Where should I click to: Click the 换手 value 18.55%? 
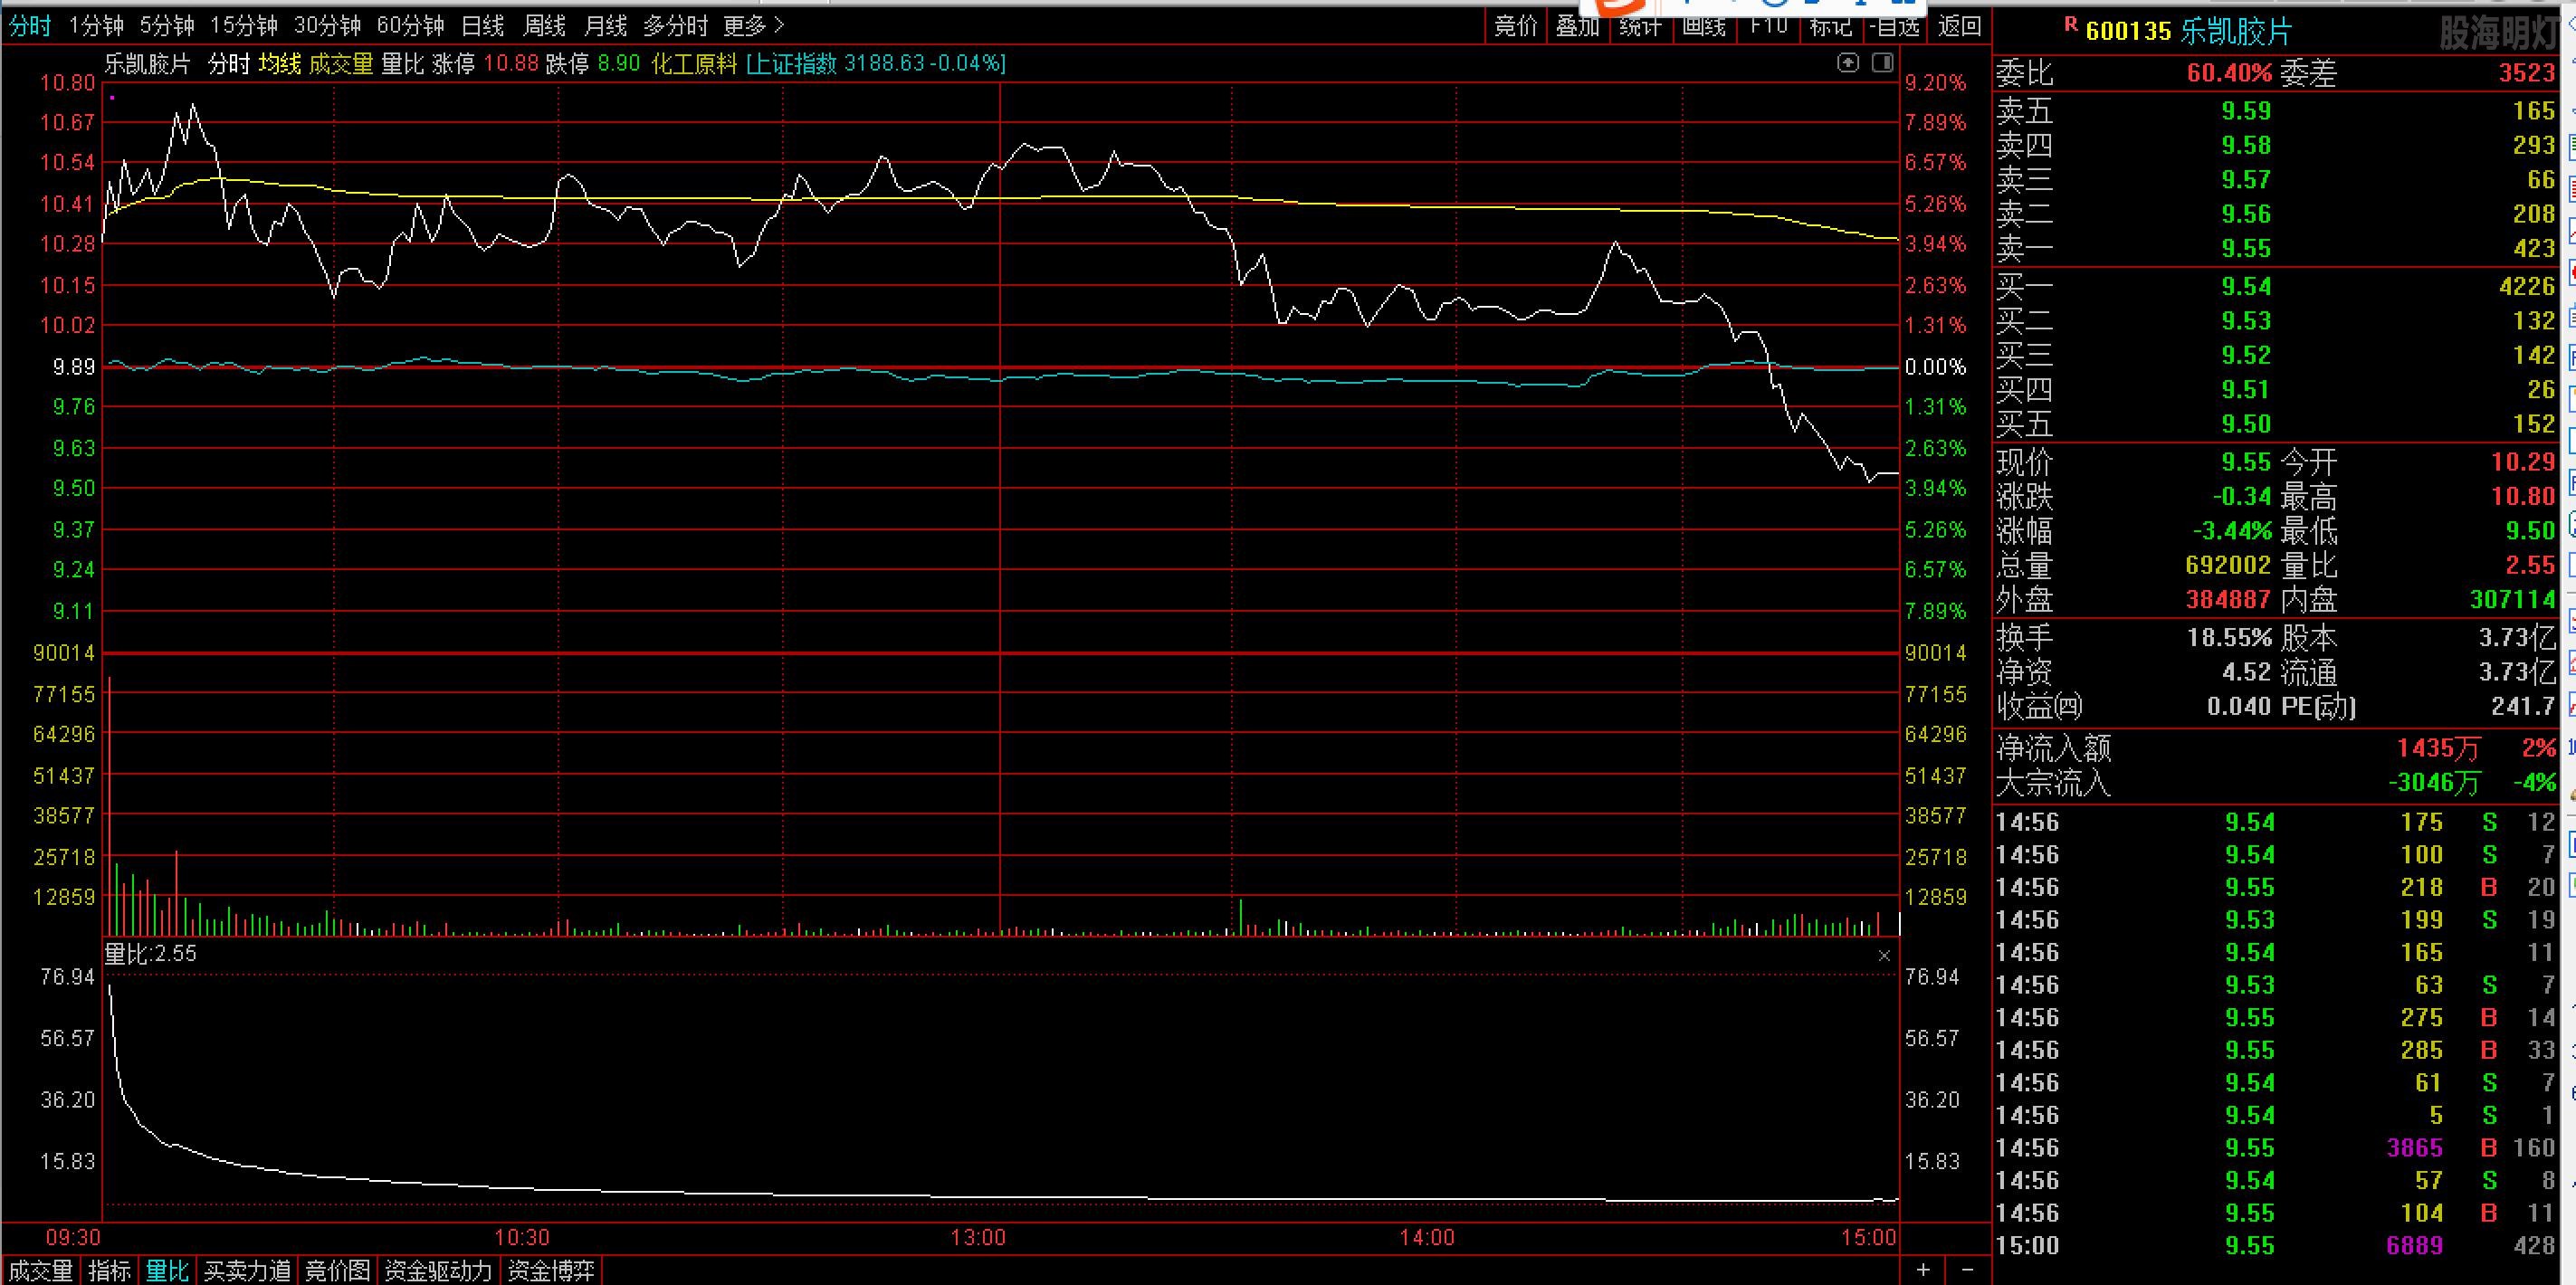point(2229,637)
